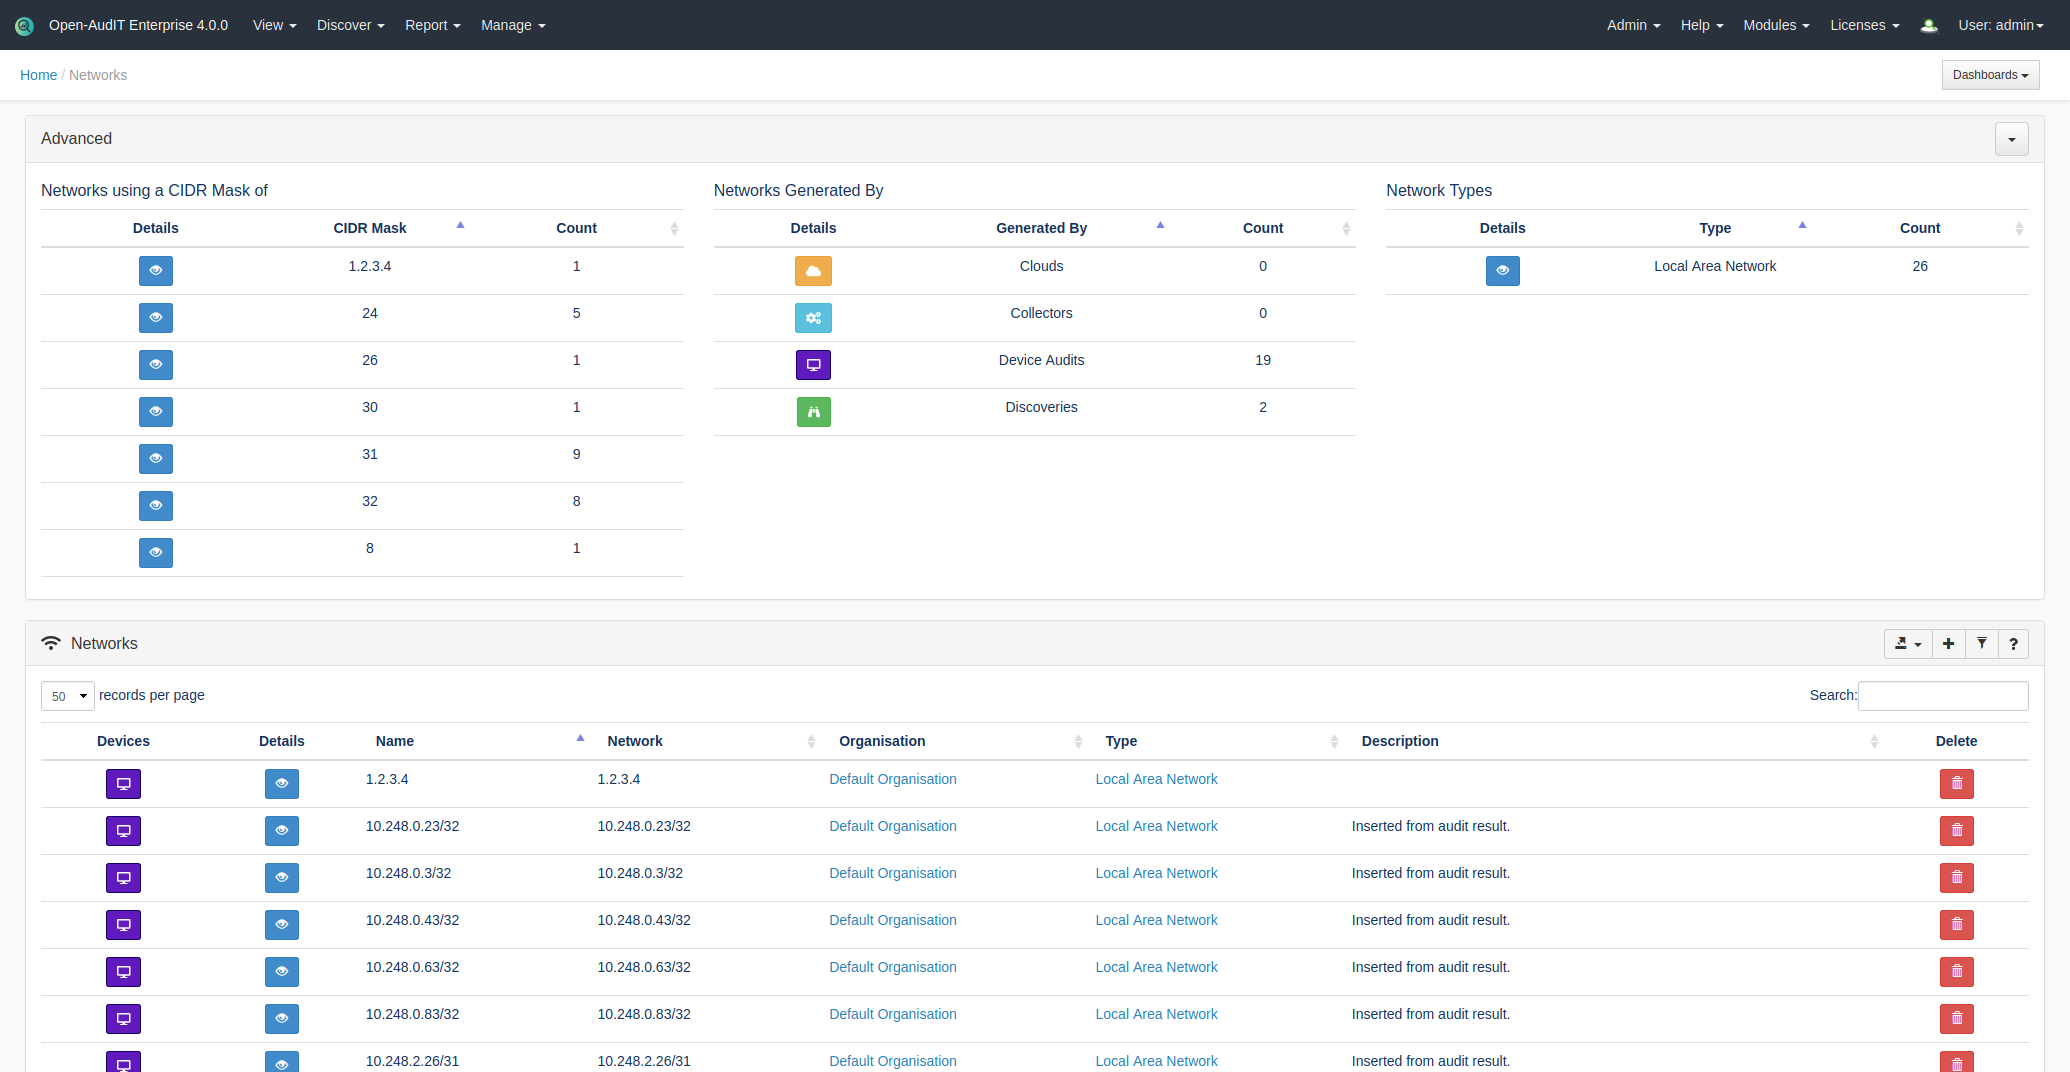View details for CIDR mask 30
Screen dimensions: 2070x1072
155,412
